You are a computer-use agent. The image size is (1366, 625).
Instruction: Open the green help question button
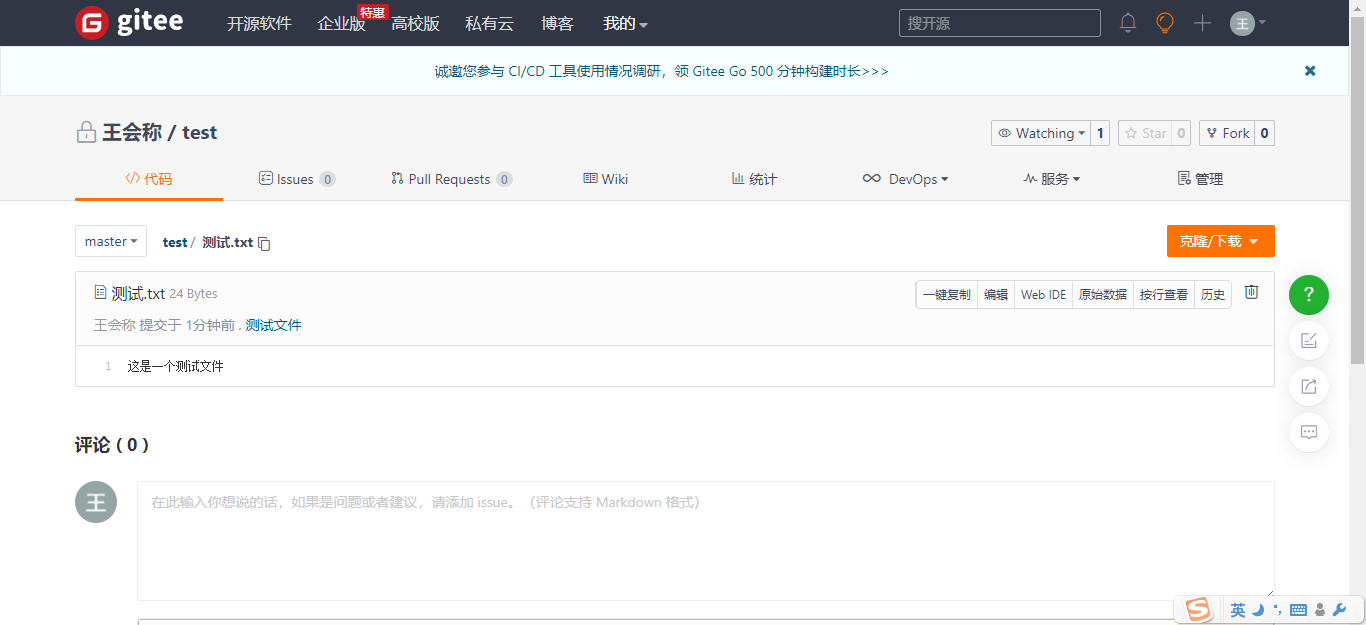coord(1309,295)
